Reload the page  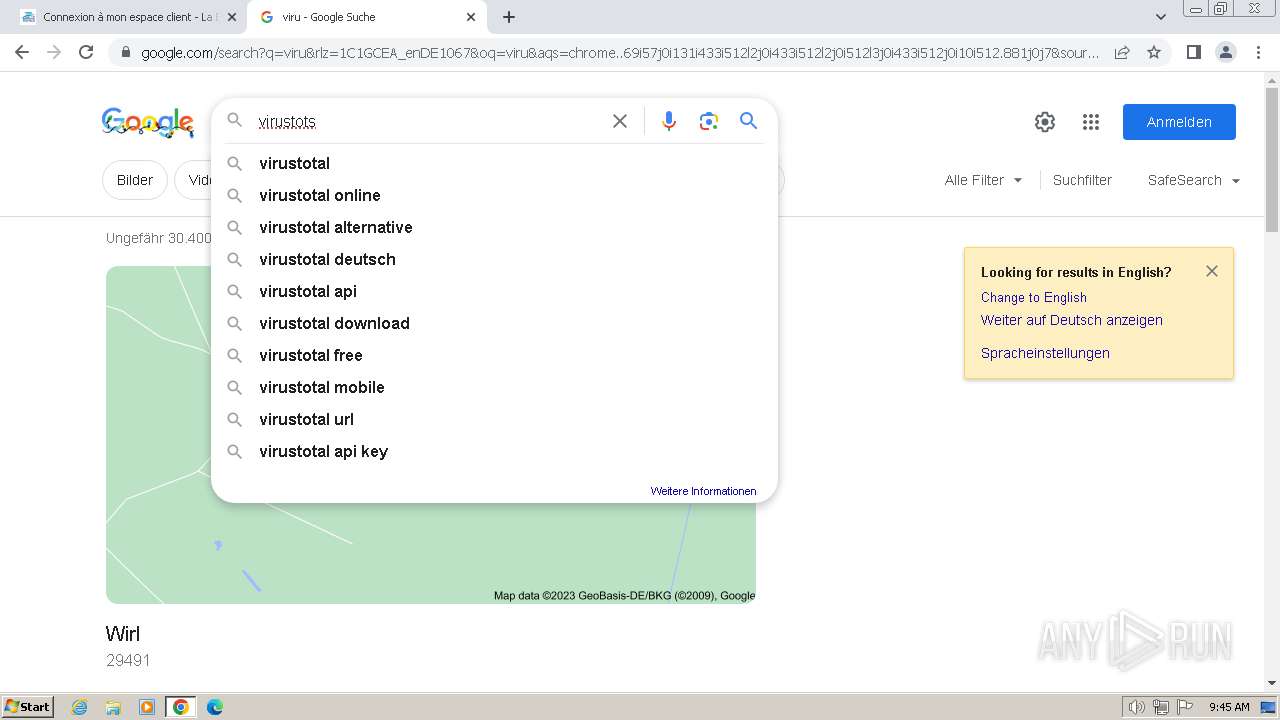point(86,52)
